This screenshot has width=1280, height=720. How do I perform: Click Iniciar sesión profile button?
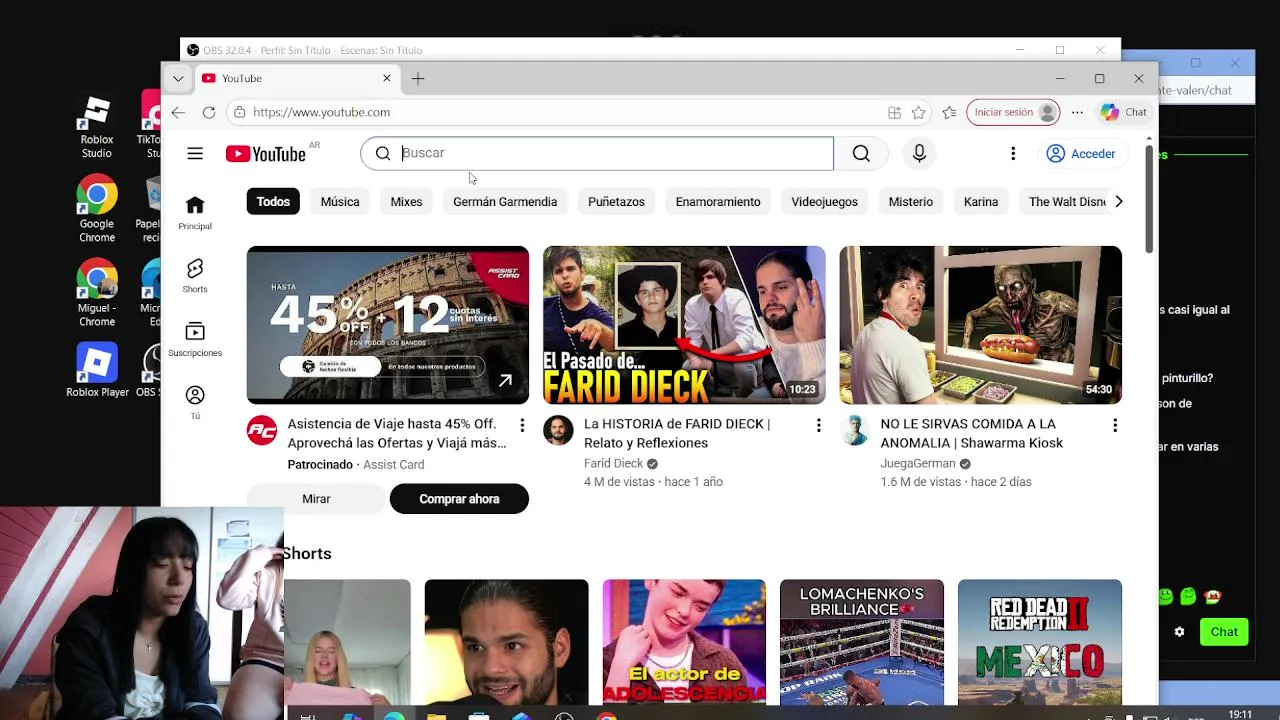pyautogui.click(x=1014, y=112)
